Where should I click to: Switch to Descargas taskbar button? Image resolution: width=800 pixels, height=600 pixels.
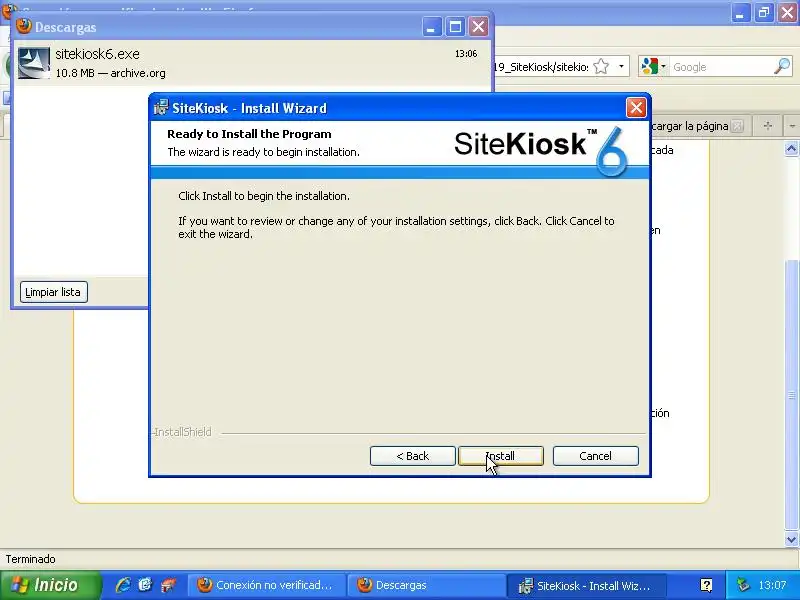point(426,585)
